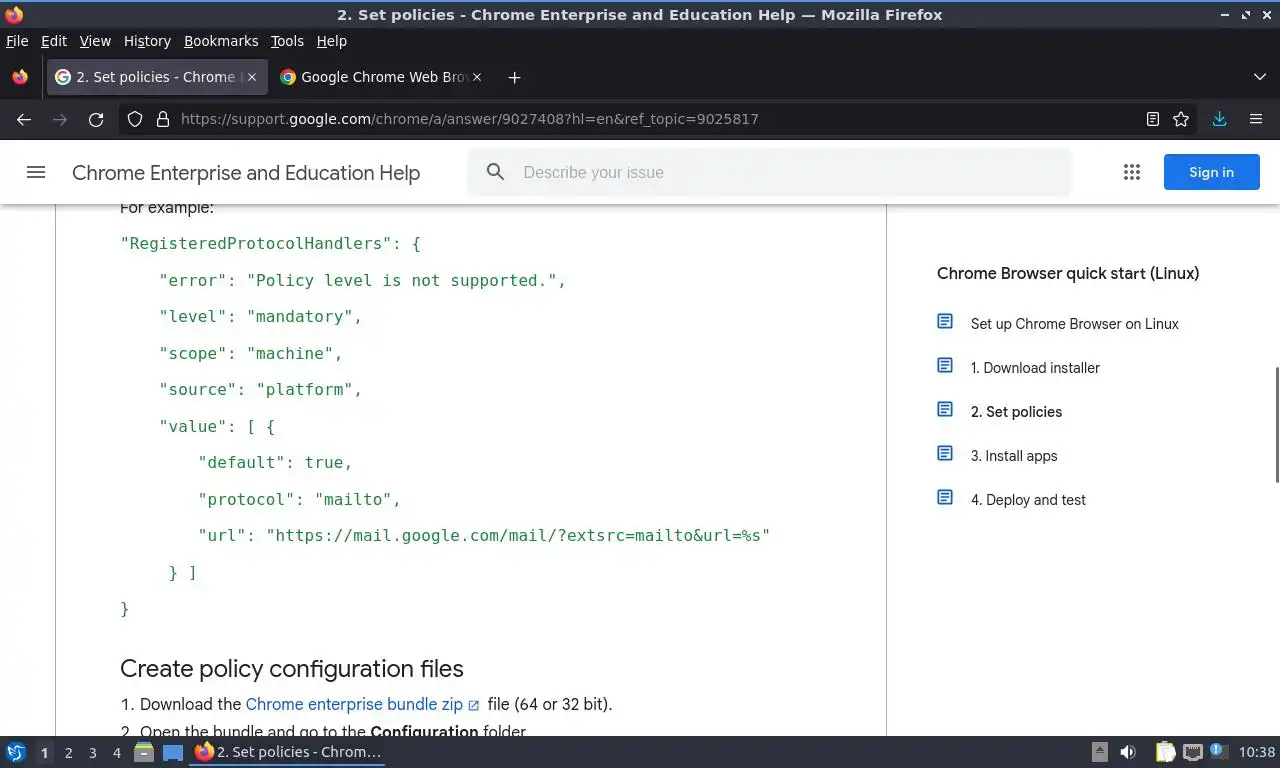The width and height of the screenshot is (1280, 768).
Task: Switch to Google Chrome Web Browser tab
Action: click(x=381, y=77)
